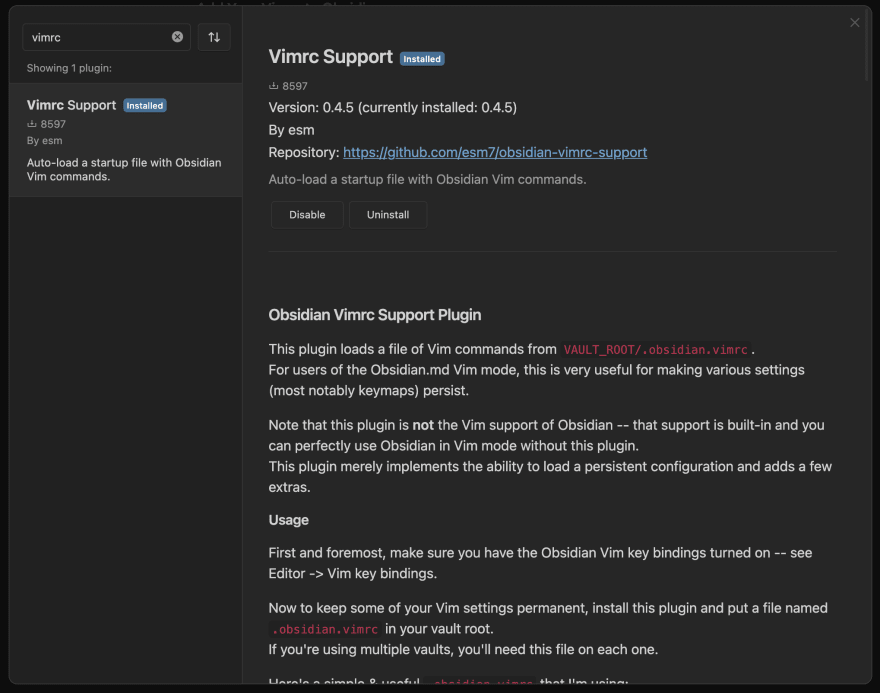Viewport: 880px width, 693px height.
Task: Open the plugin sort order options
Action: pyautogui.click(x=214, y=37)
